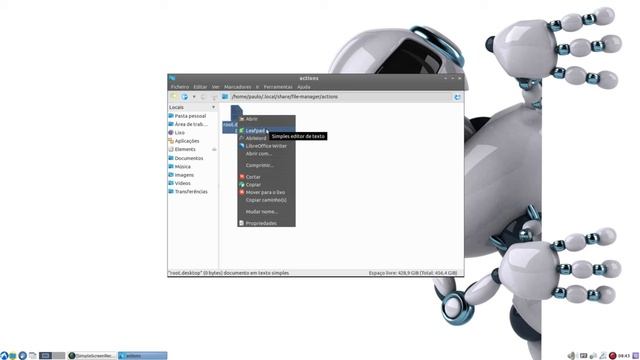The image size is (640, 360).
Task: Click the file manager window icon in title bar
Action: 172,78
